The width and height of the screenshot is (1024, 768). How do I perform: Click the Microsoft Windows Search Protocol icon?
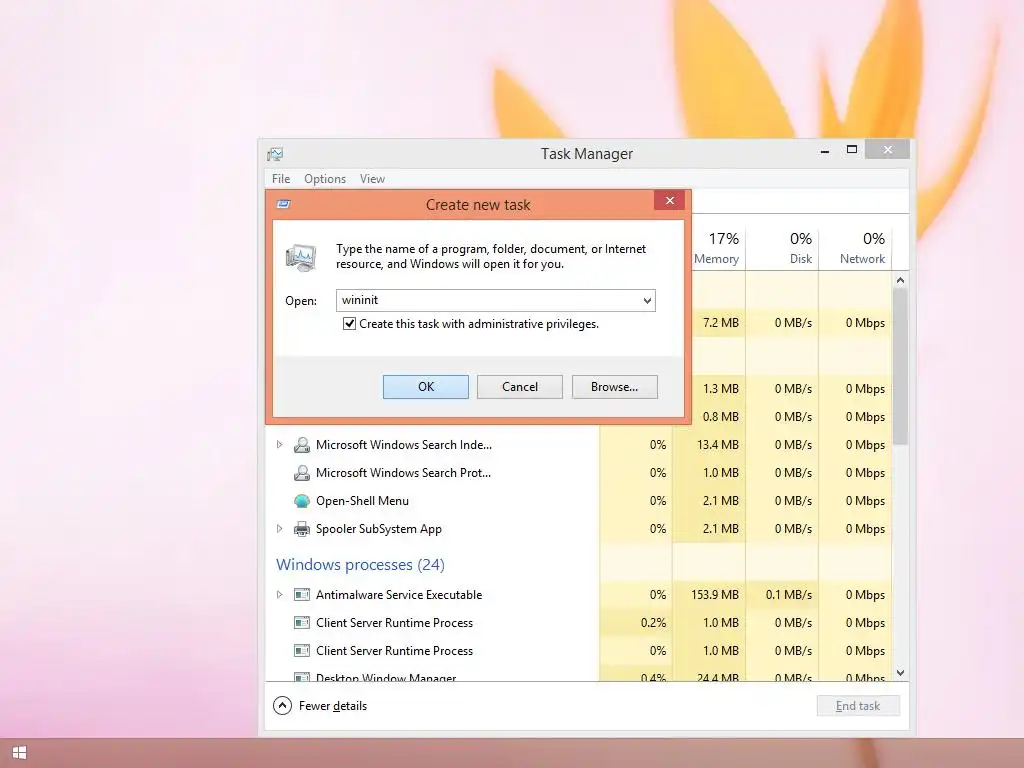302,473
